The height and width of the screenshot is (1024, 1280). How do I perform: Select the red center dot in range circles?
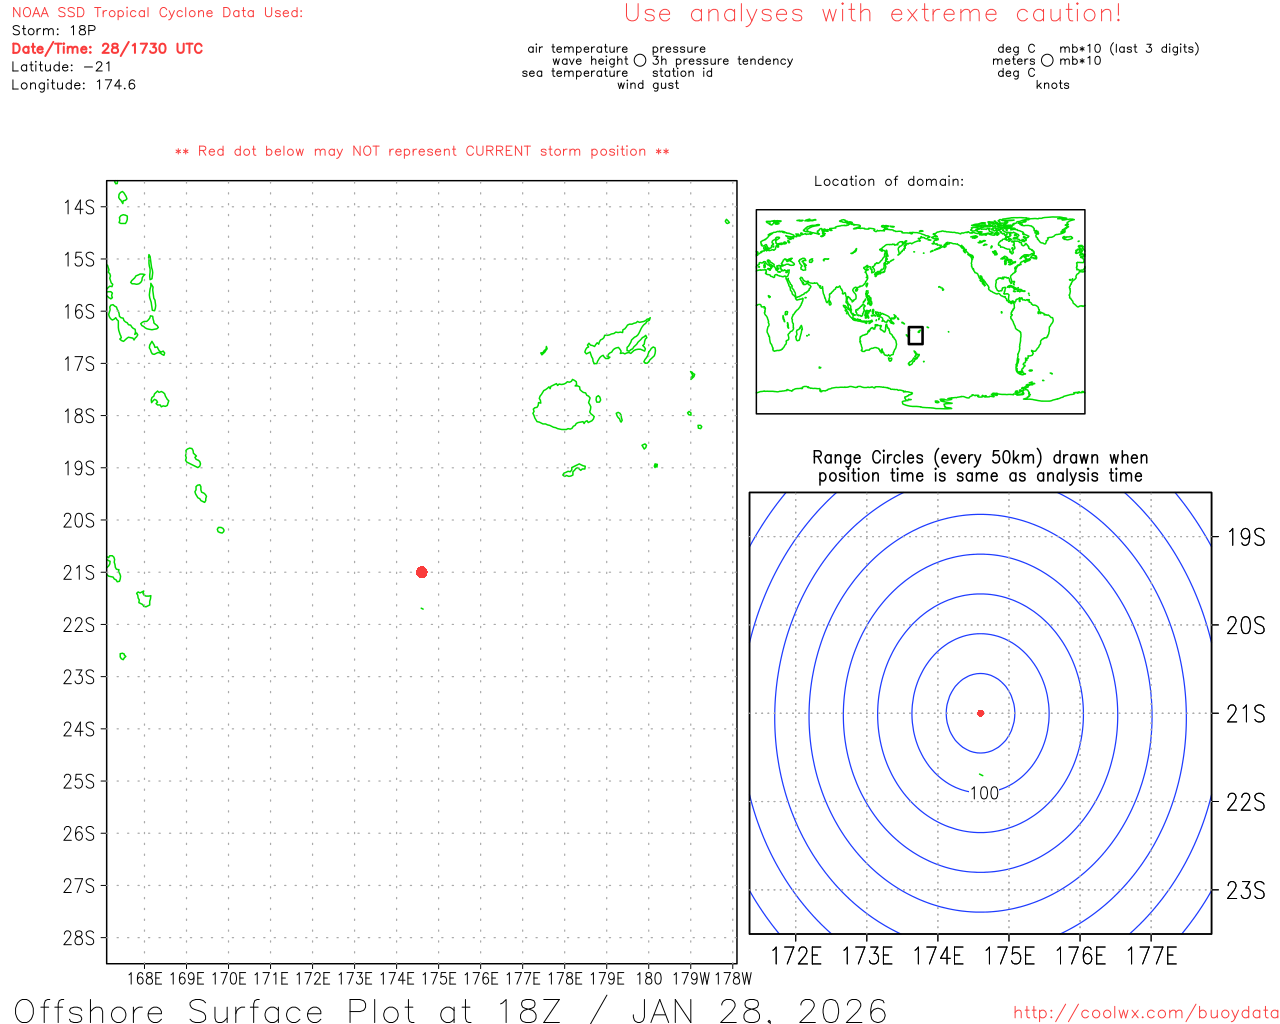click(x=980, y=713)
